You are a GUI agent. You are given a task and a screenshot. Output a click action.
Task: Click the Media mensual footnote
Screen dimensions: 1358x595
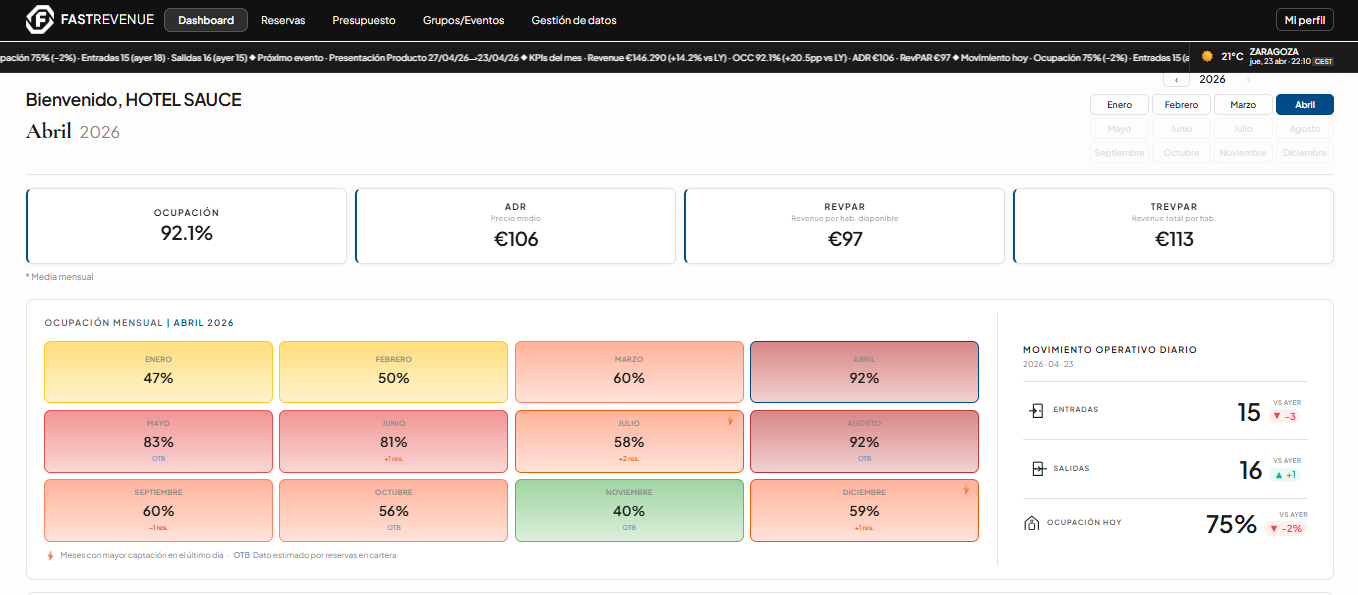coord(60,277)
